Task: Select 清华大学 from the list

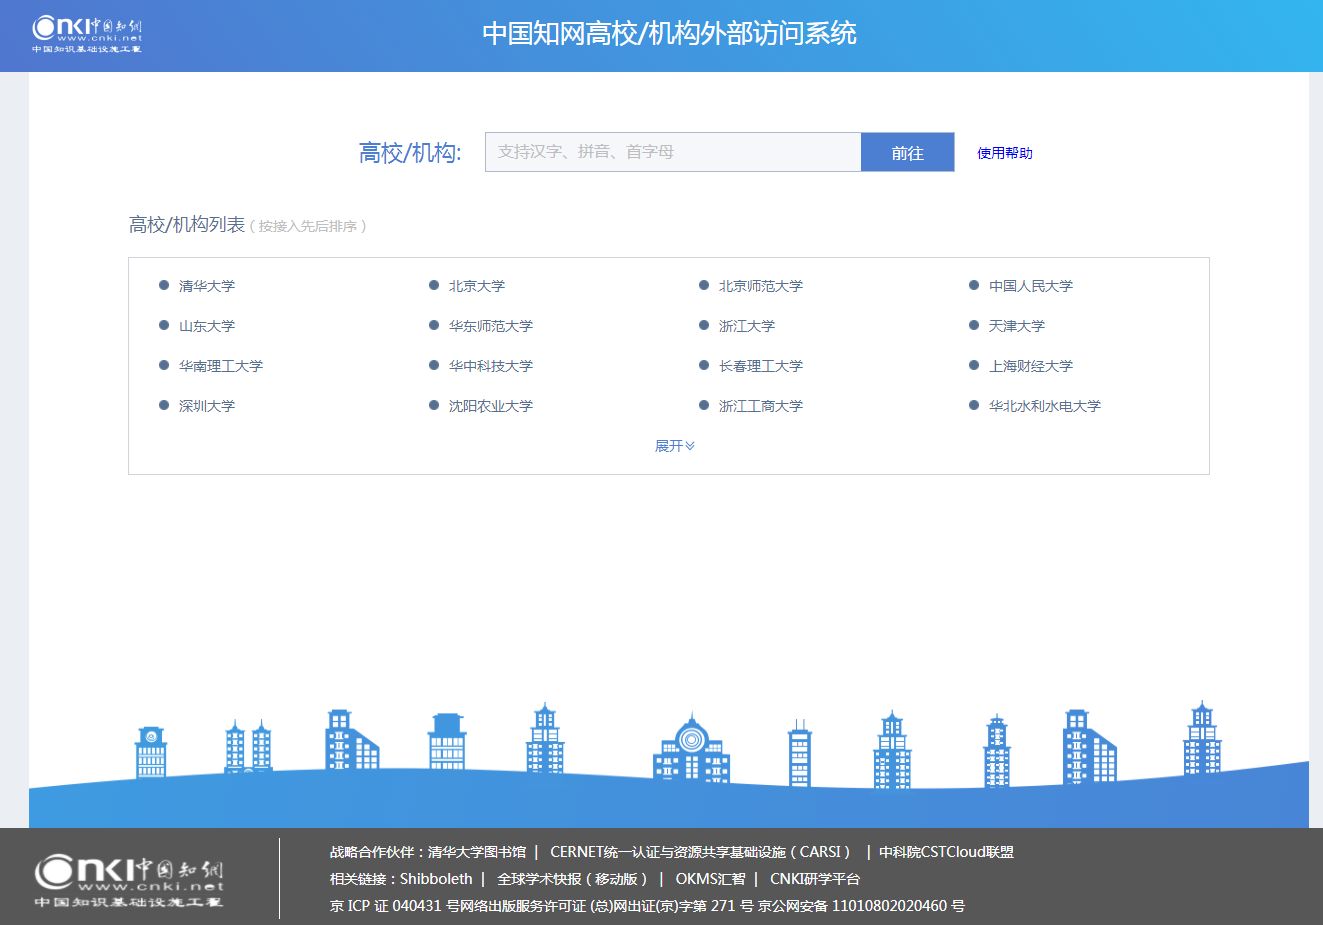Action: [x=207, y=286]
